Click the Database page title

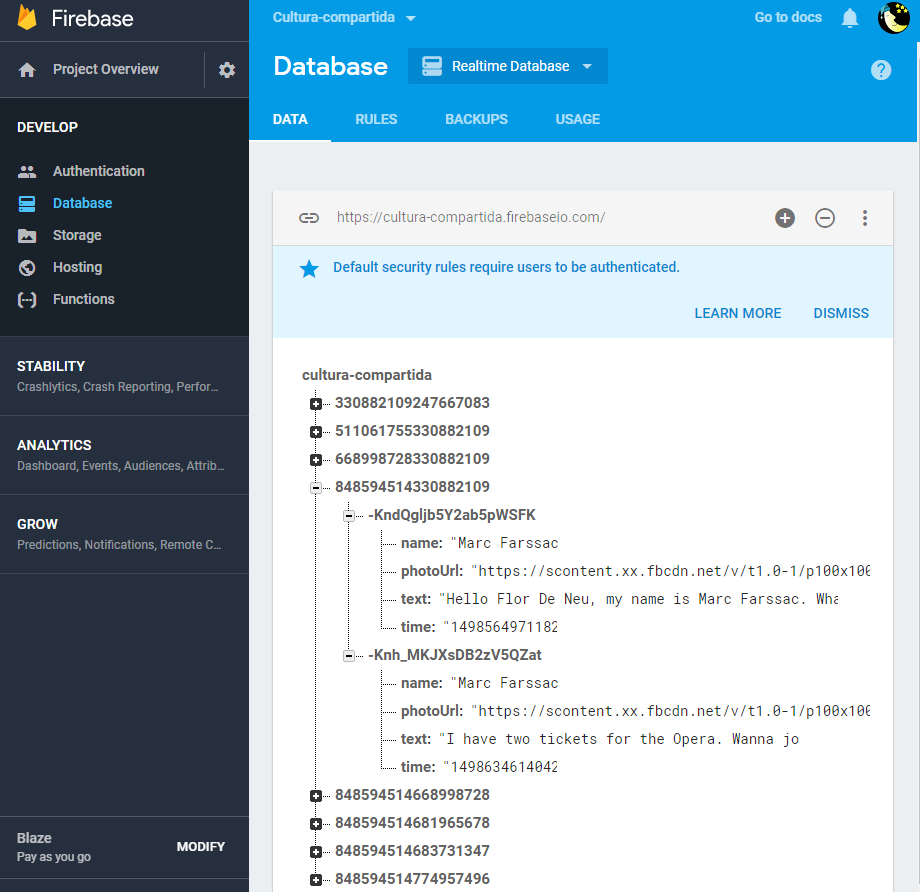click(330, 66)
